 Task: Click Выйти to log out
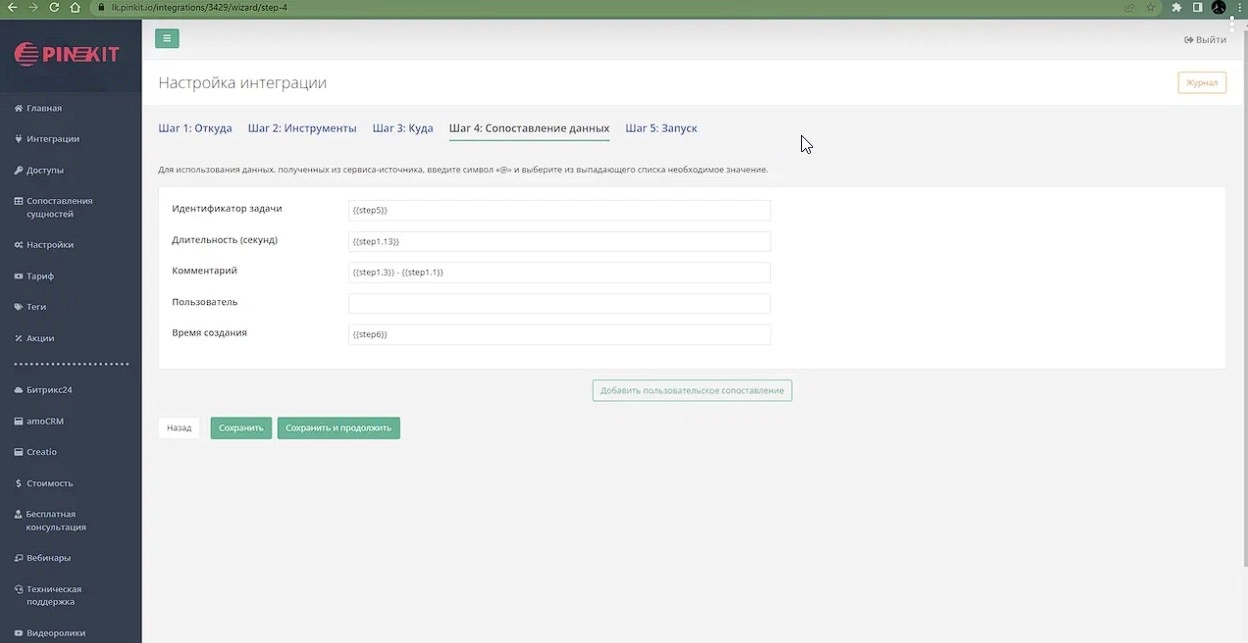(x=1205, y=40)
